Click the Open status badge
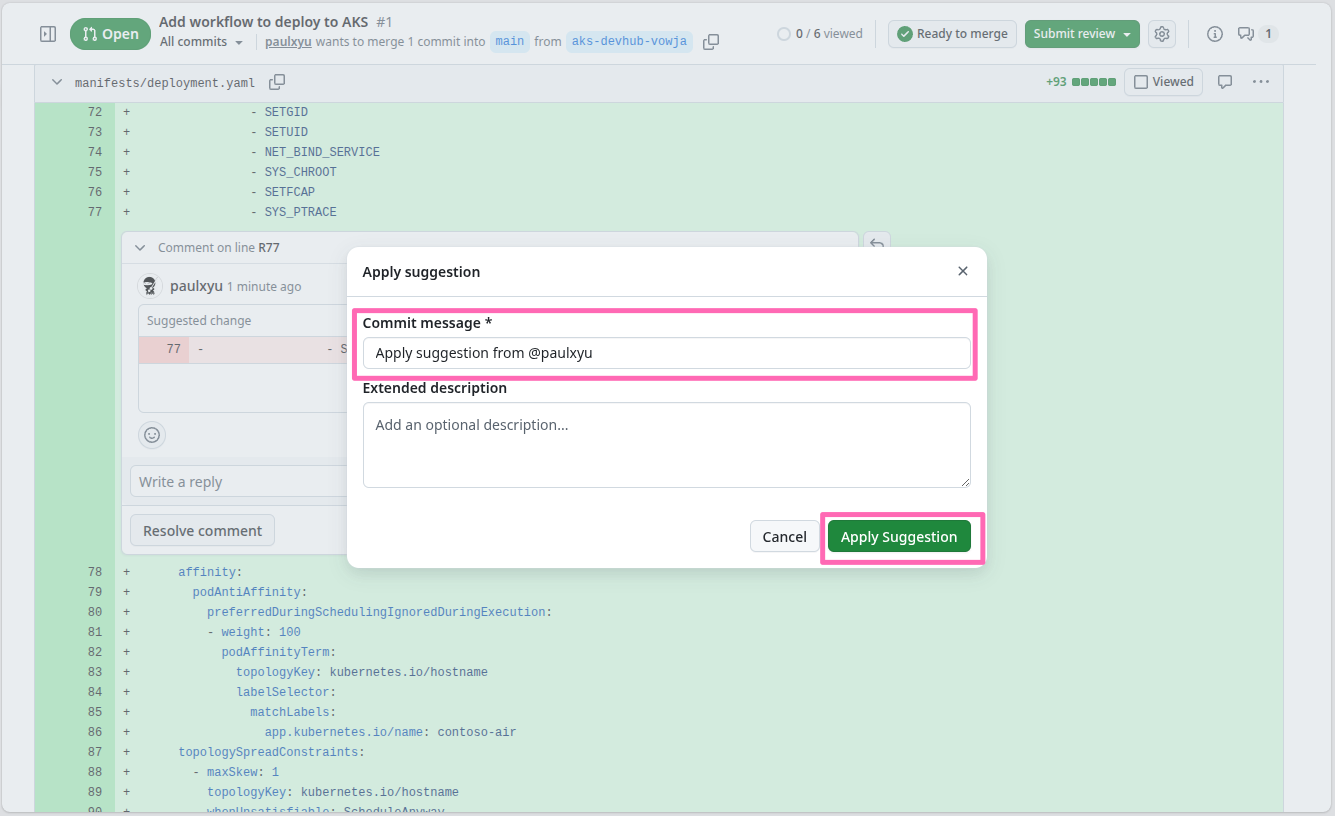The height and width of the screenshot is (816, 1335). pos(110,34)
